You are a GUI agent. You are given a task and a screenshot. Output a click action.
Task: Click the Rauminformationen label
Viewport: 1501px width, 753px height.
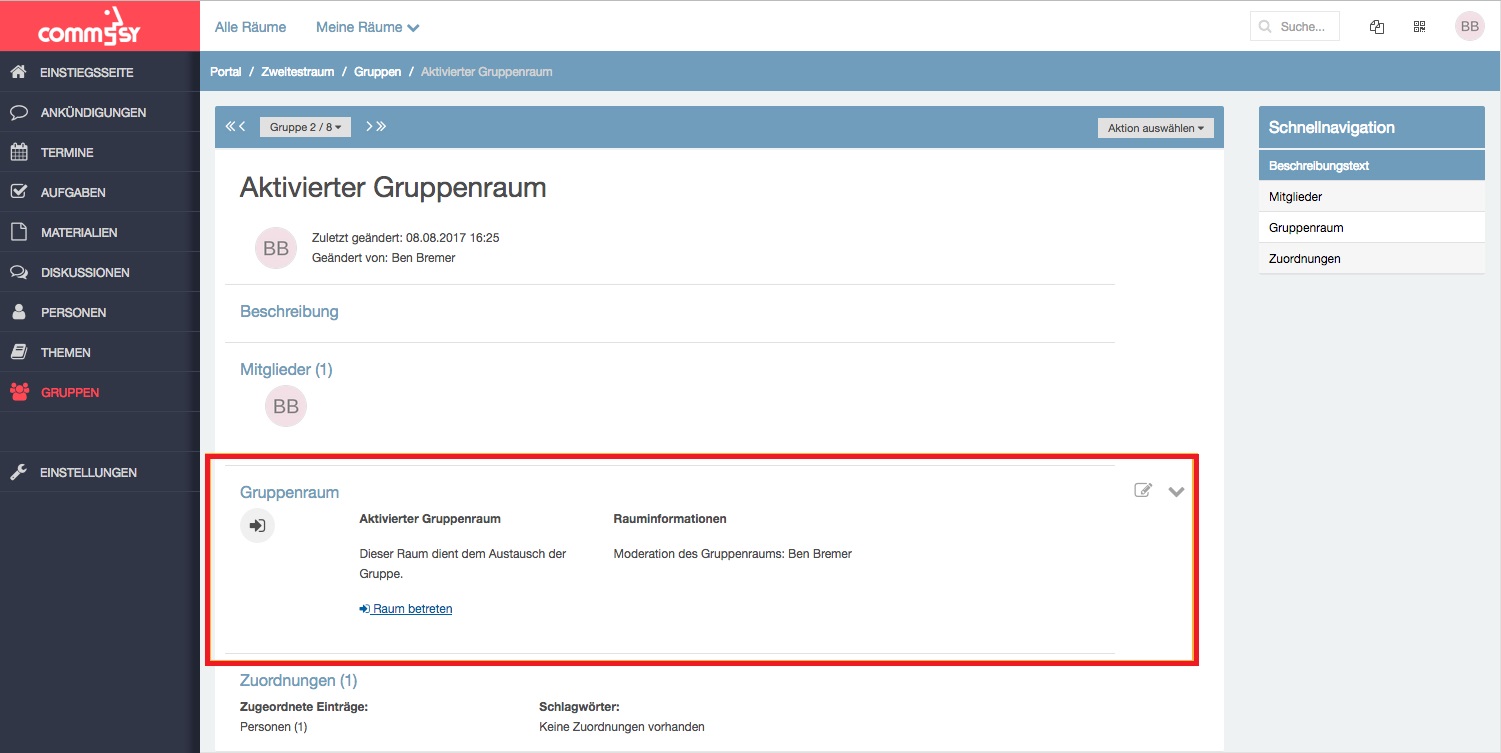(670, 519)
